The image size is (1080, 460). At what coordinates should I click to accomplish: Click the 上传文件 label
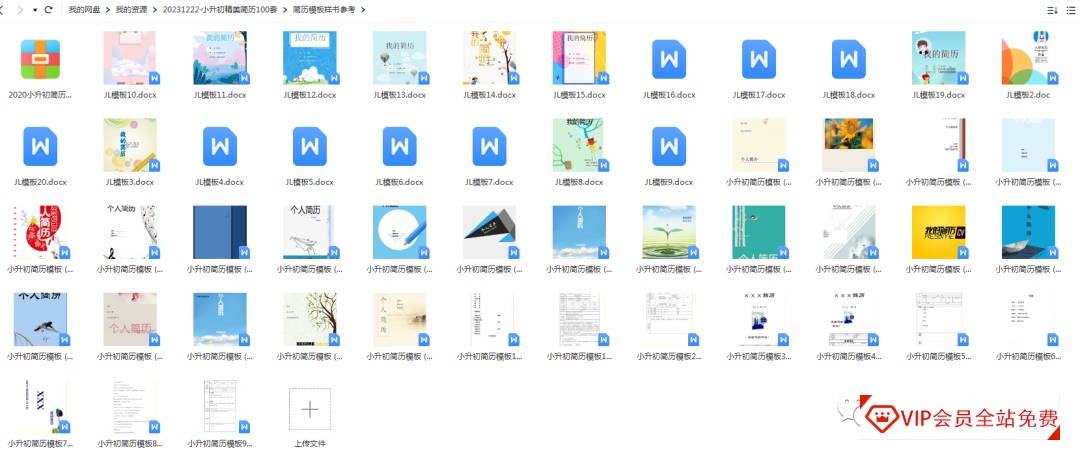(309, 444)
